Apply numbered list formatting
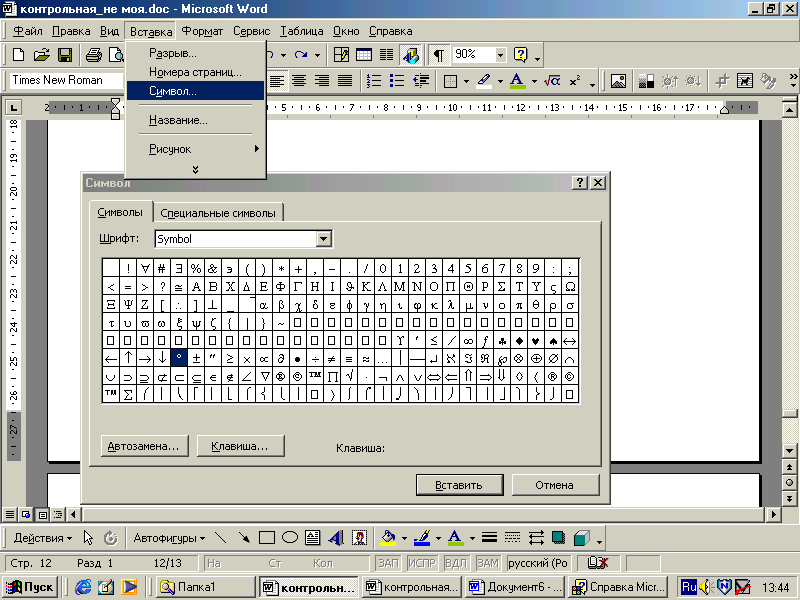 coord(374,81)
